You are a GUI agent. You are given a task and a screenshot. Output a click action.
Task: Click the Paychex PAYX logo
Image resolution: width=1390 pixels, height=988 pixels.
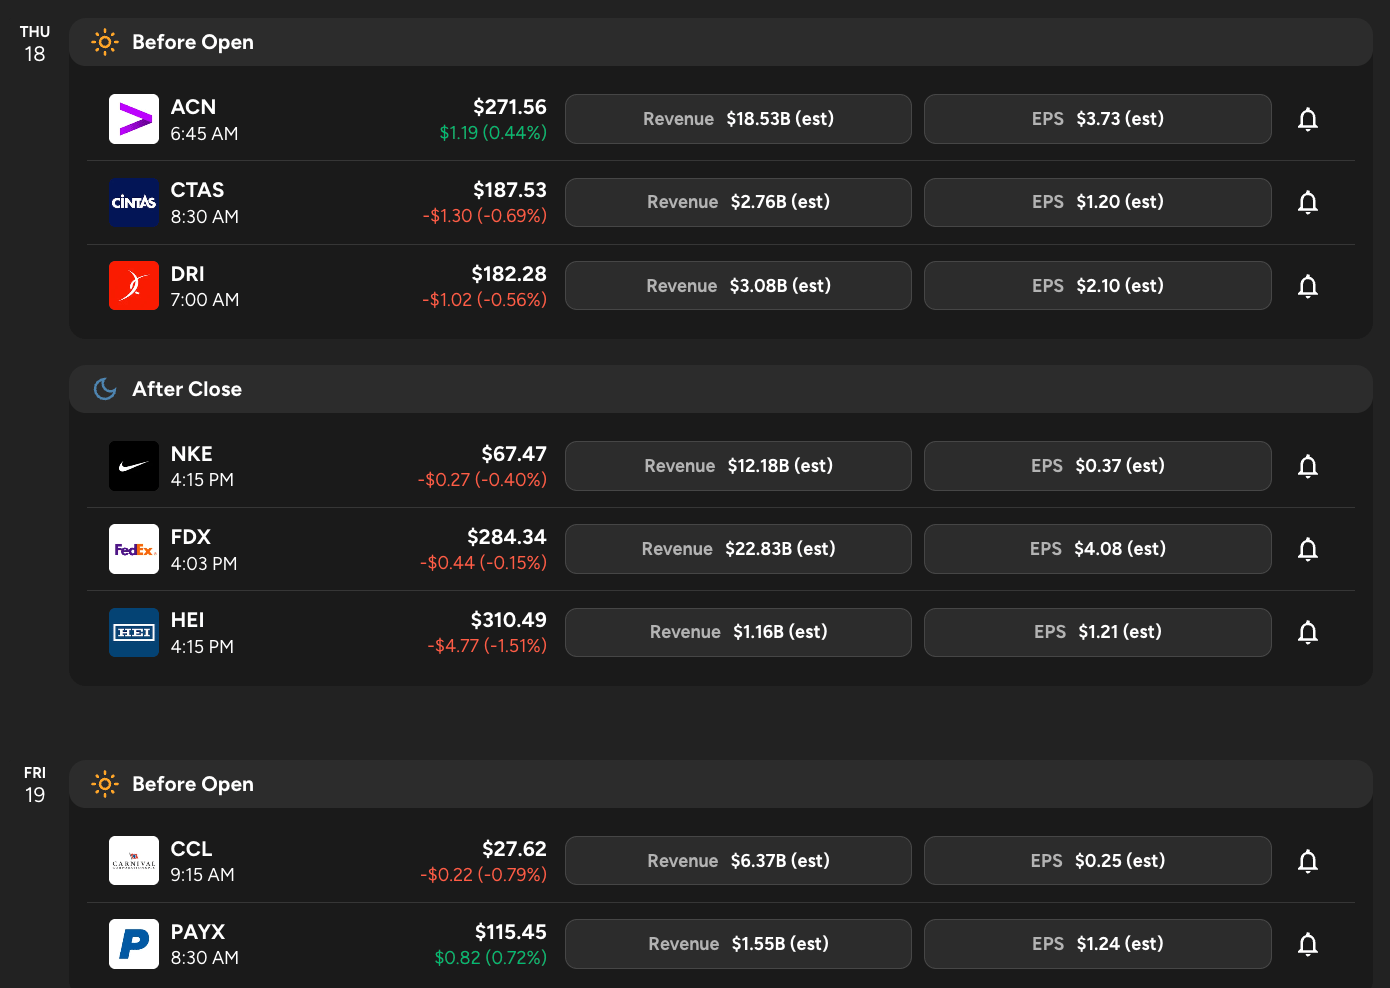click(x=134, y=944)
